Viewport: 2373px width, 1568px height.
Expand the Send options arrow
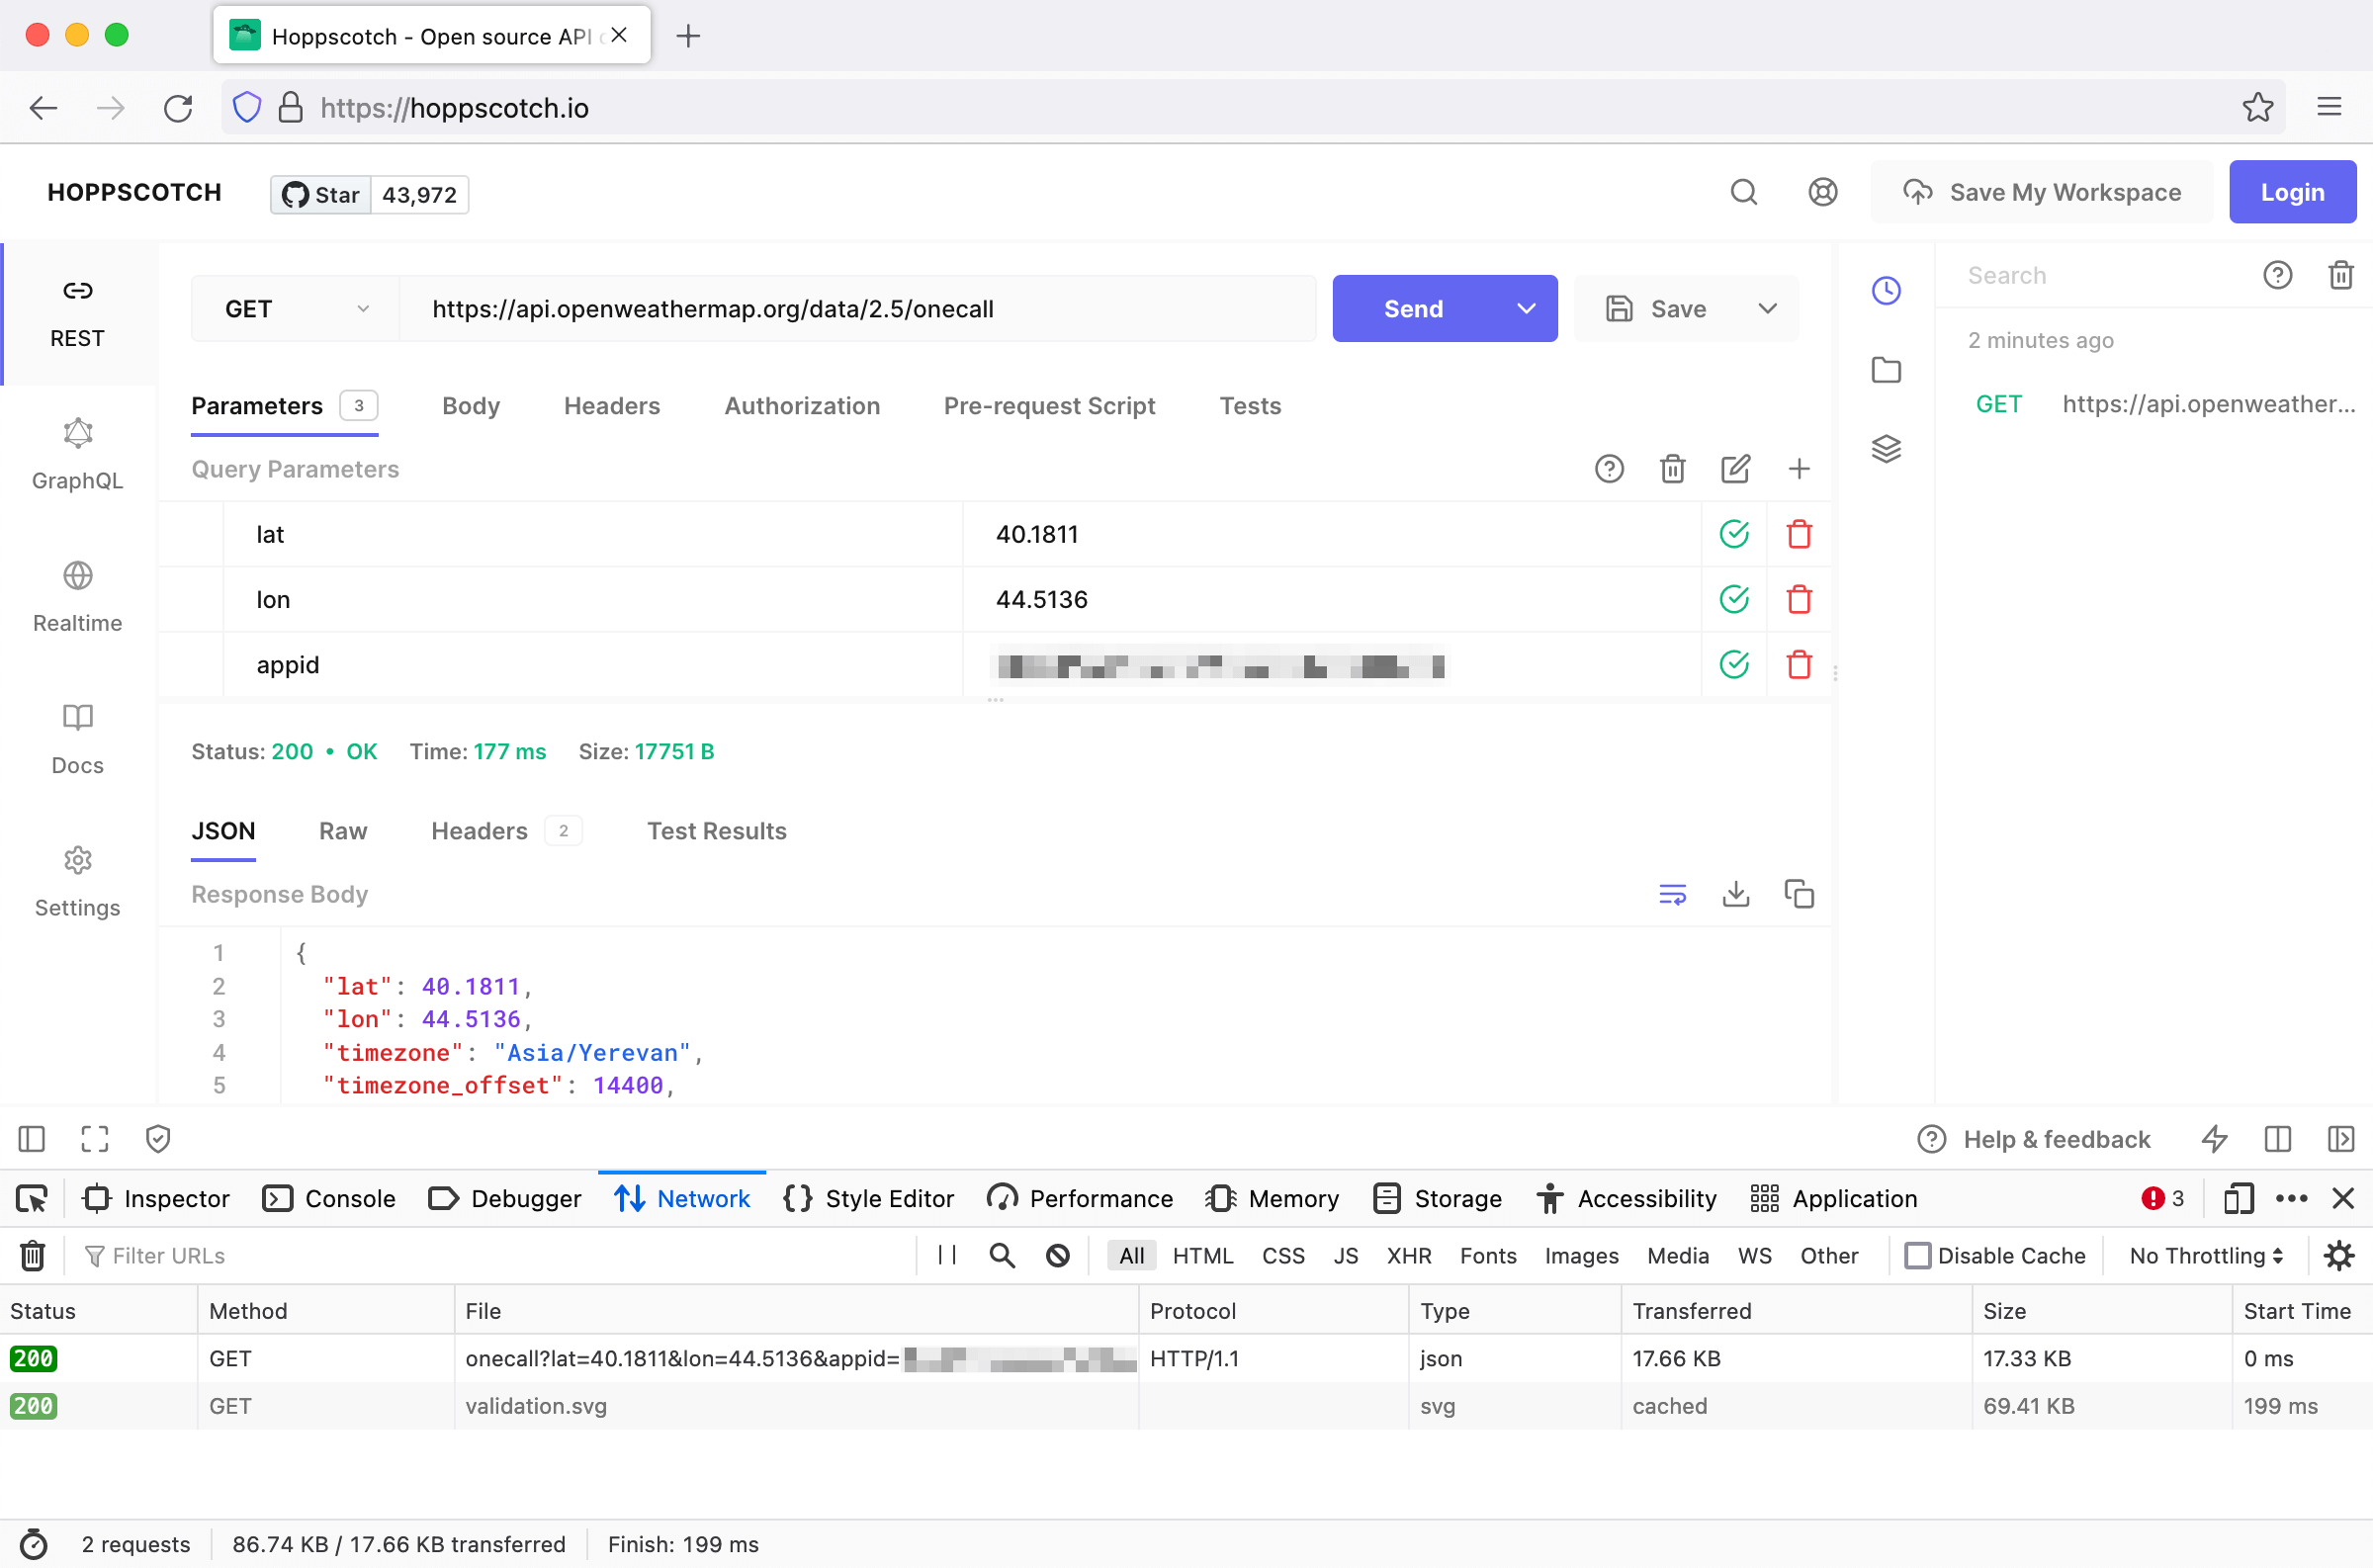tap(1525, 309)
